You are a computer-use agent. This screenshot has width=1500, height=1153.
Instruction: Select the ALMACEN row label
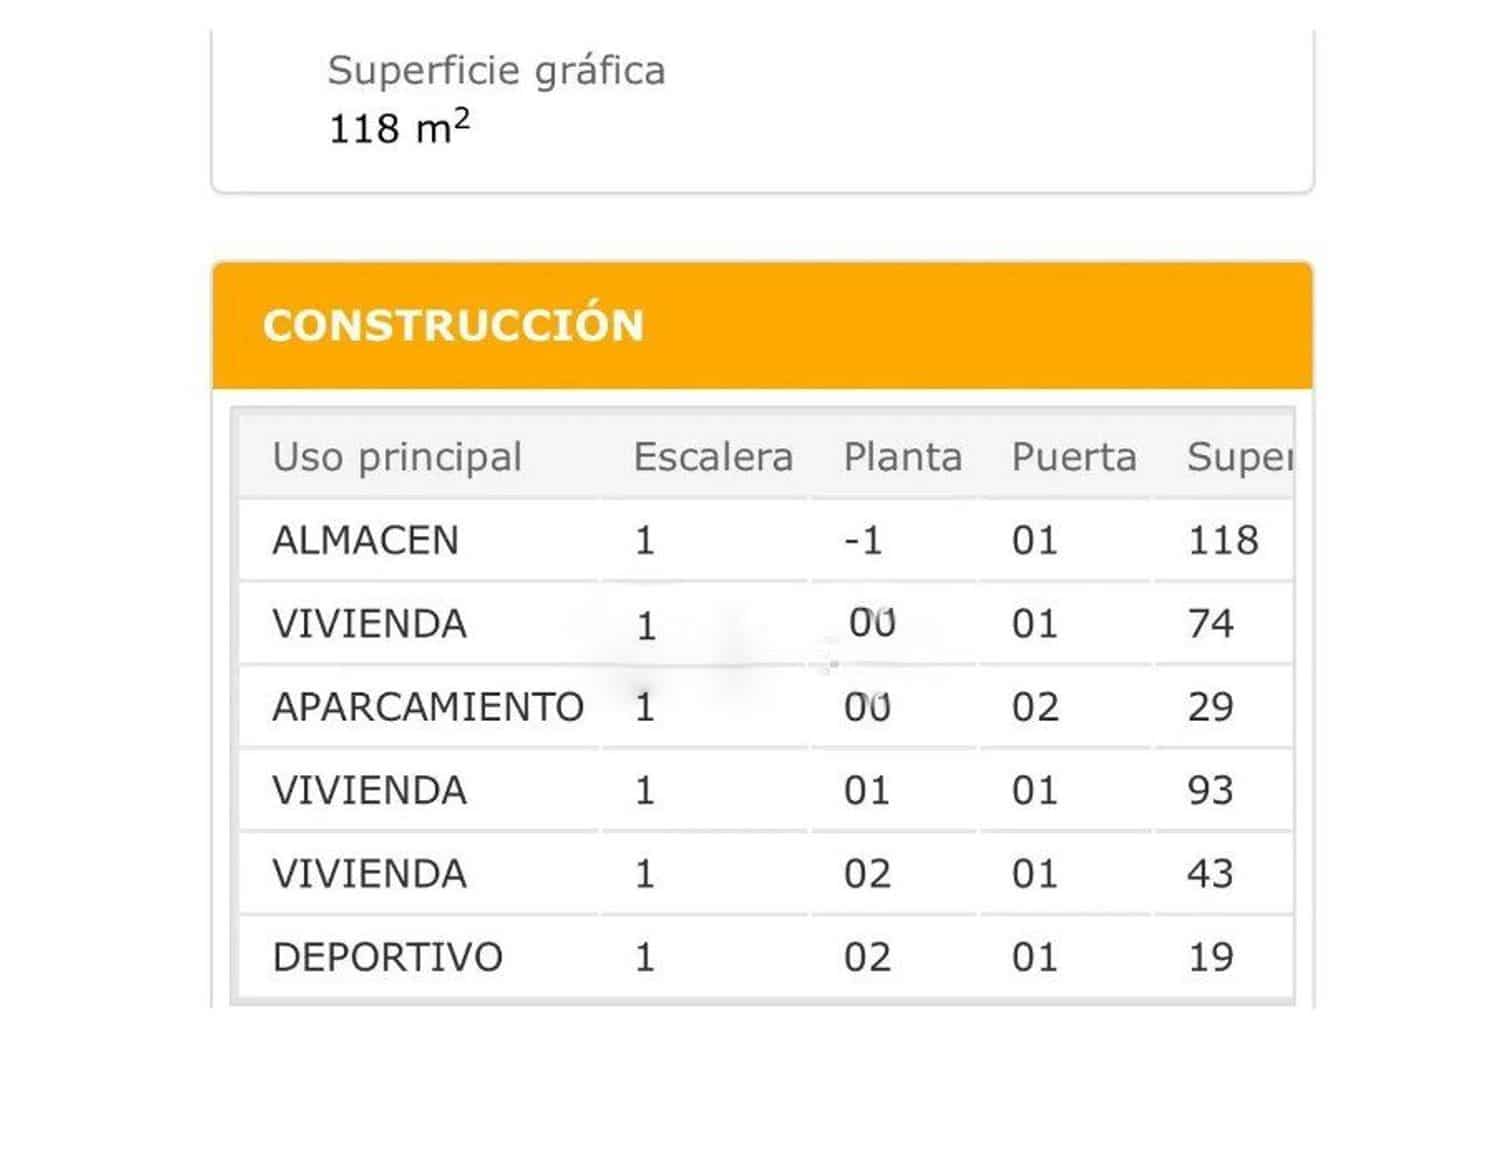[365, 541]
